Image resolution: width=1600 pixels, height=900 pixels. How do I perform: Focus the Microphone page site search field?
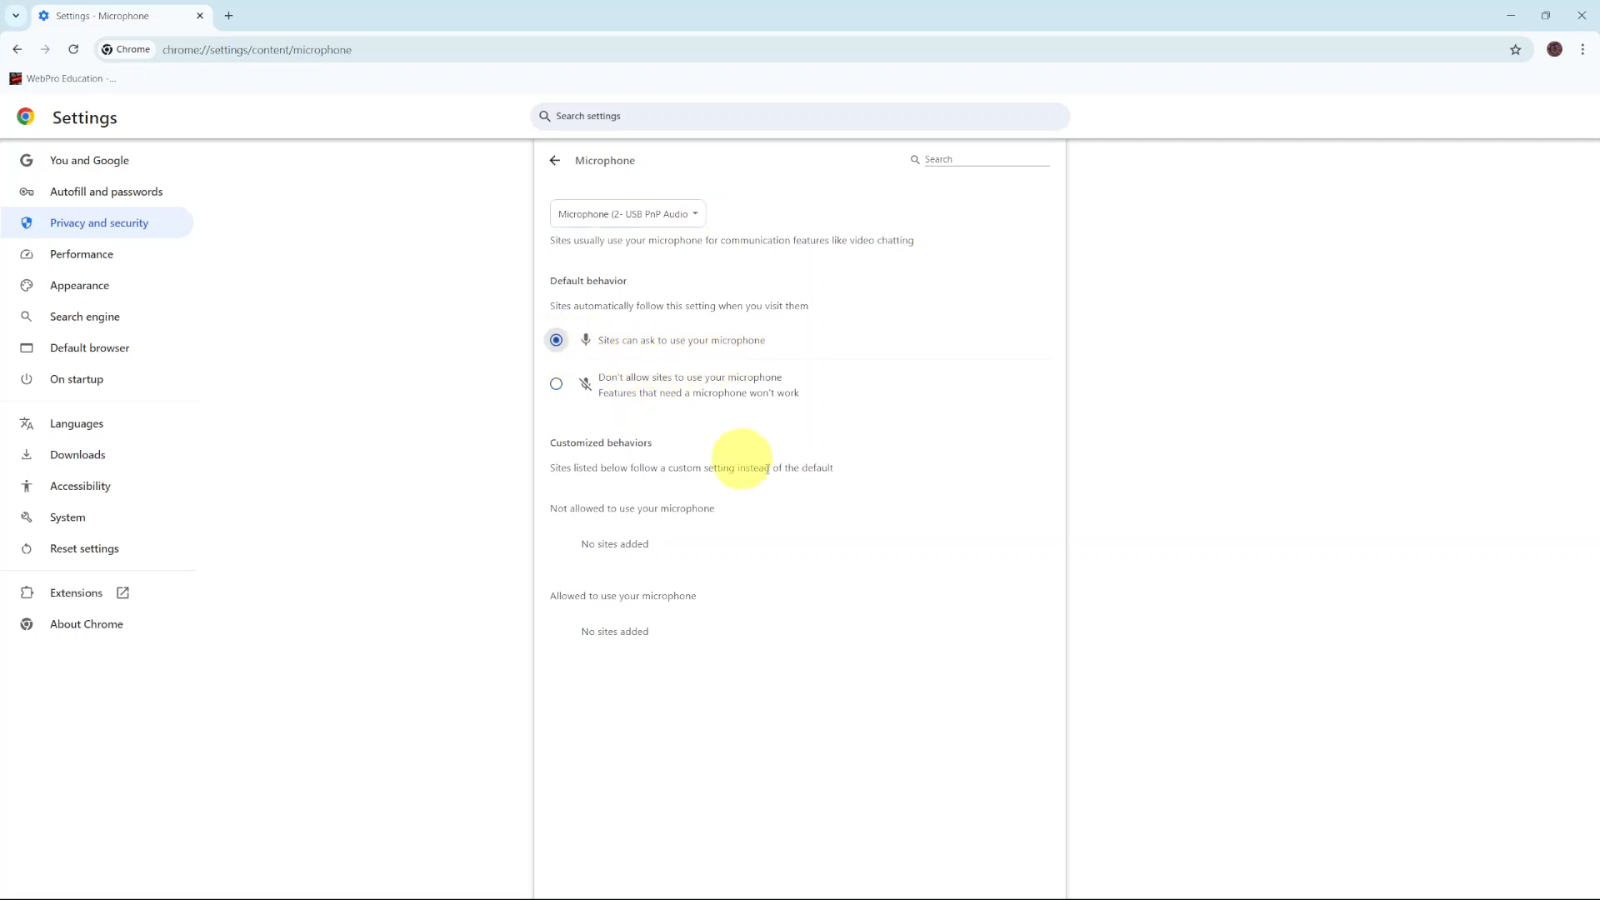(985, 160)
